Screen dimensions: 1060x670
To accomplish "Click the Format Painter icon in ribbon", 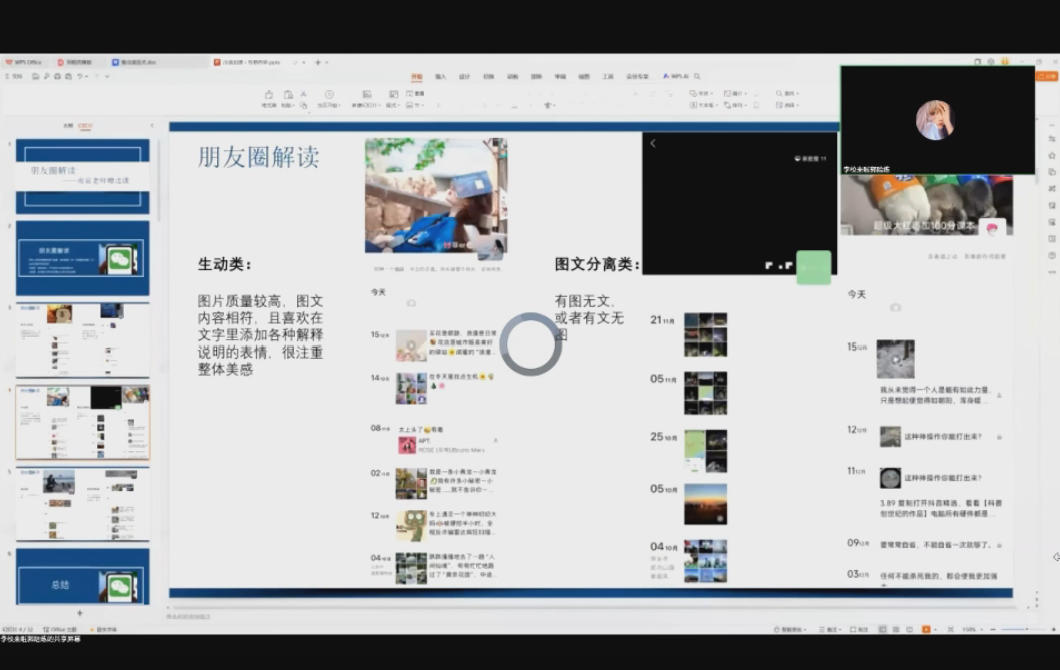I will 269,97.
